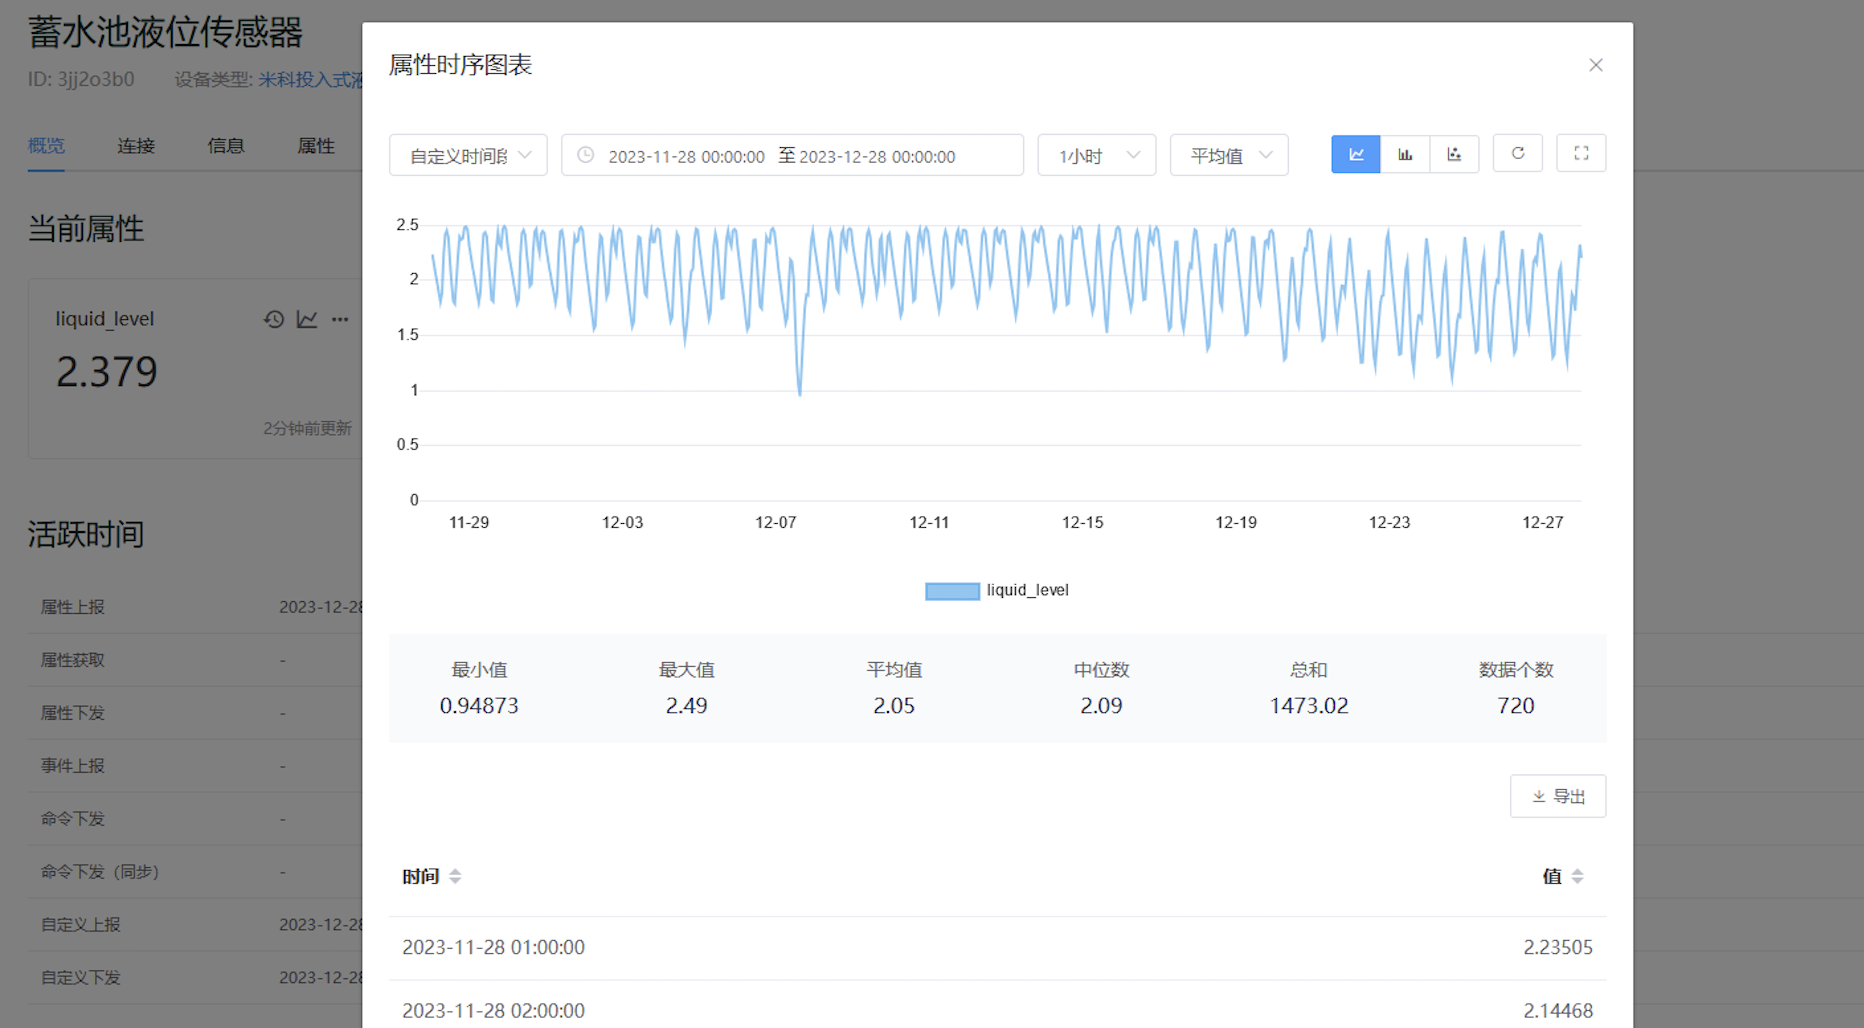
Task: Click value 2.23505 in table
Action: tap(1557, 947)
